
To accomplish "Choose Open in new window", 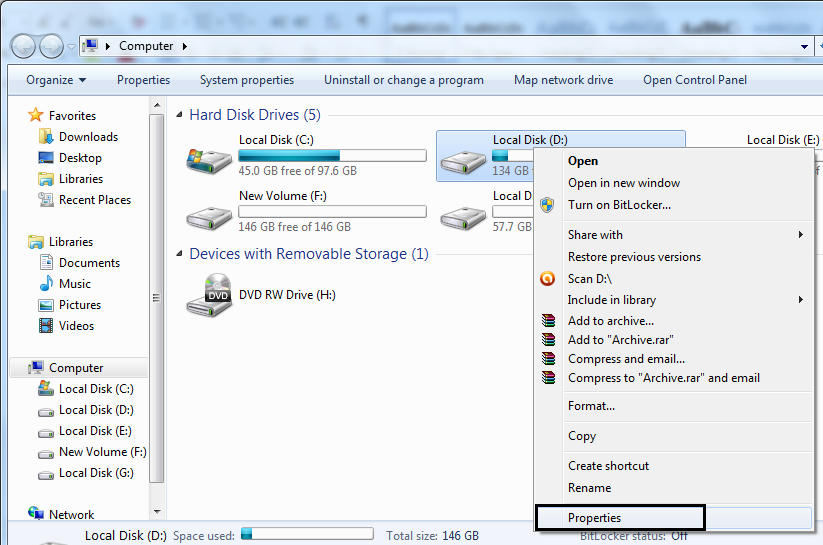I will 624,183.
